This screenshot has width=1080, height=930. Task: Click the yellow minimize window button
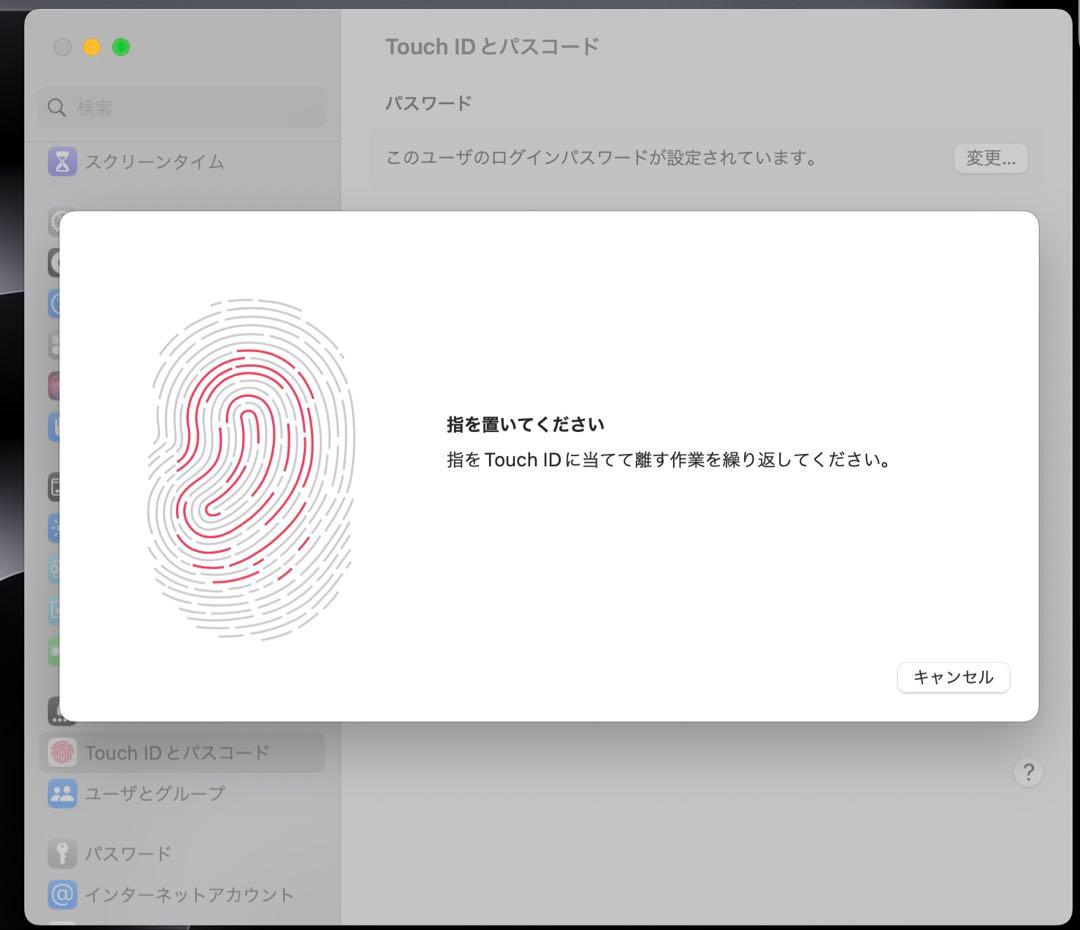tap(92, 47)
